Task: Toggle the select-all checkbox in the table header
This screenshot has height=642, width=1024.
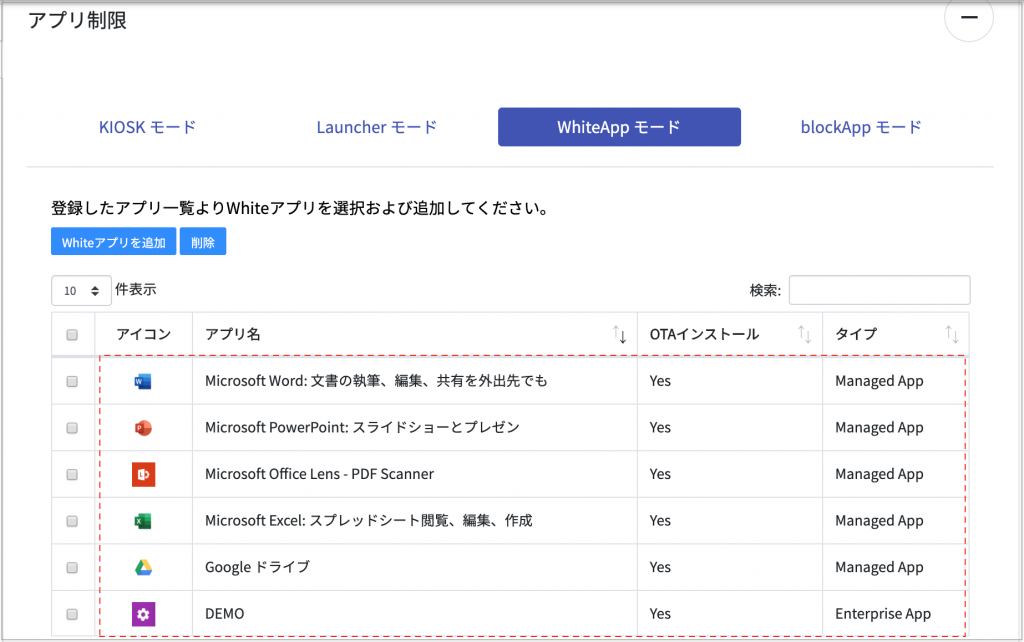Action: pos(72,335)
